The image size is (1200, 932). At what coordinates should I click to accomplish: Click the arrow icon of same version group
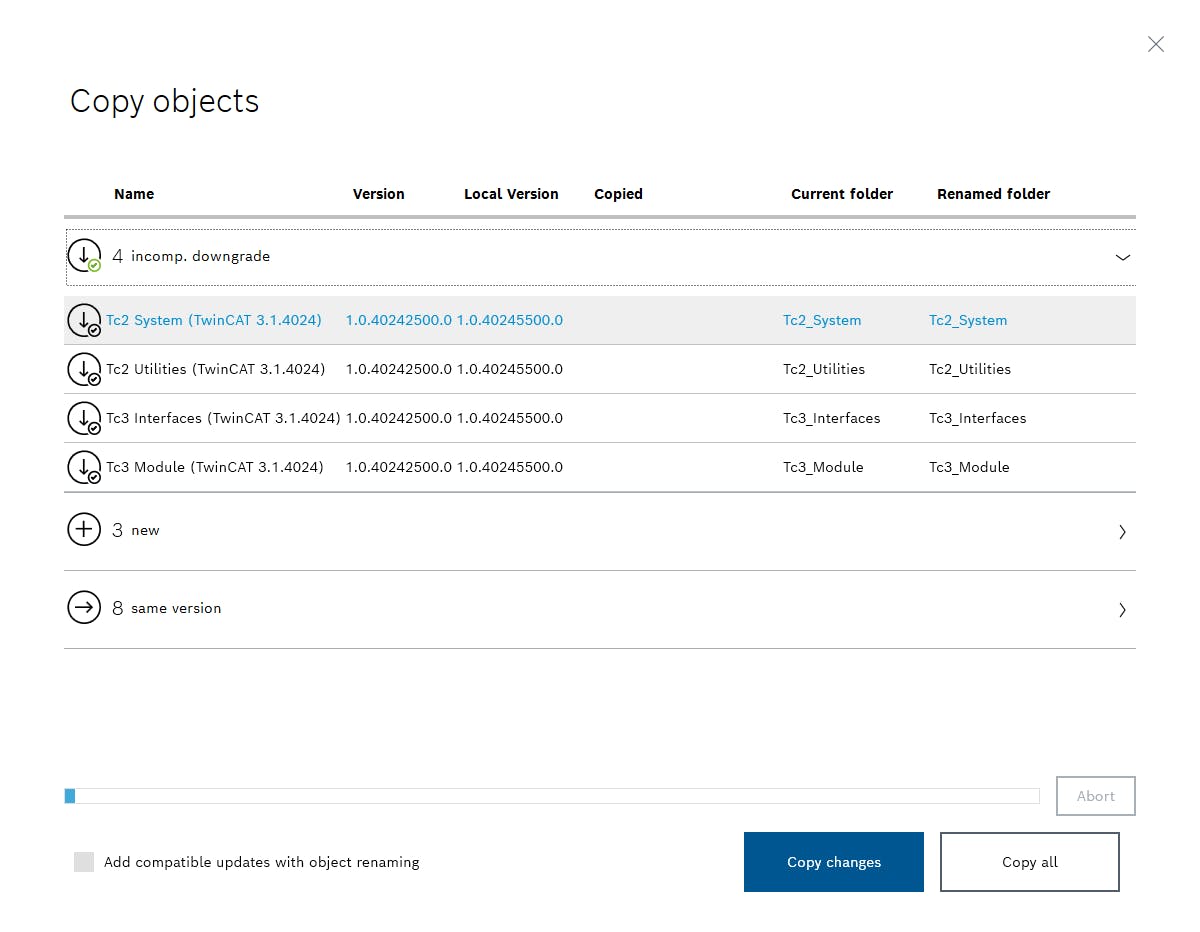point(84,608)
